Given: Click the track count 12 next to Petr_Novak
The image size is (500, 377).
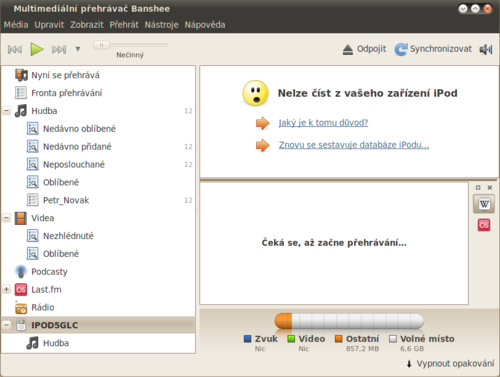Looking at the screenshot, I should click(x=188, y=200).
